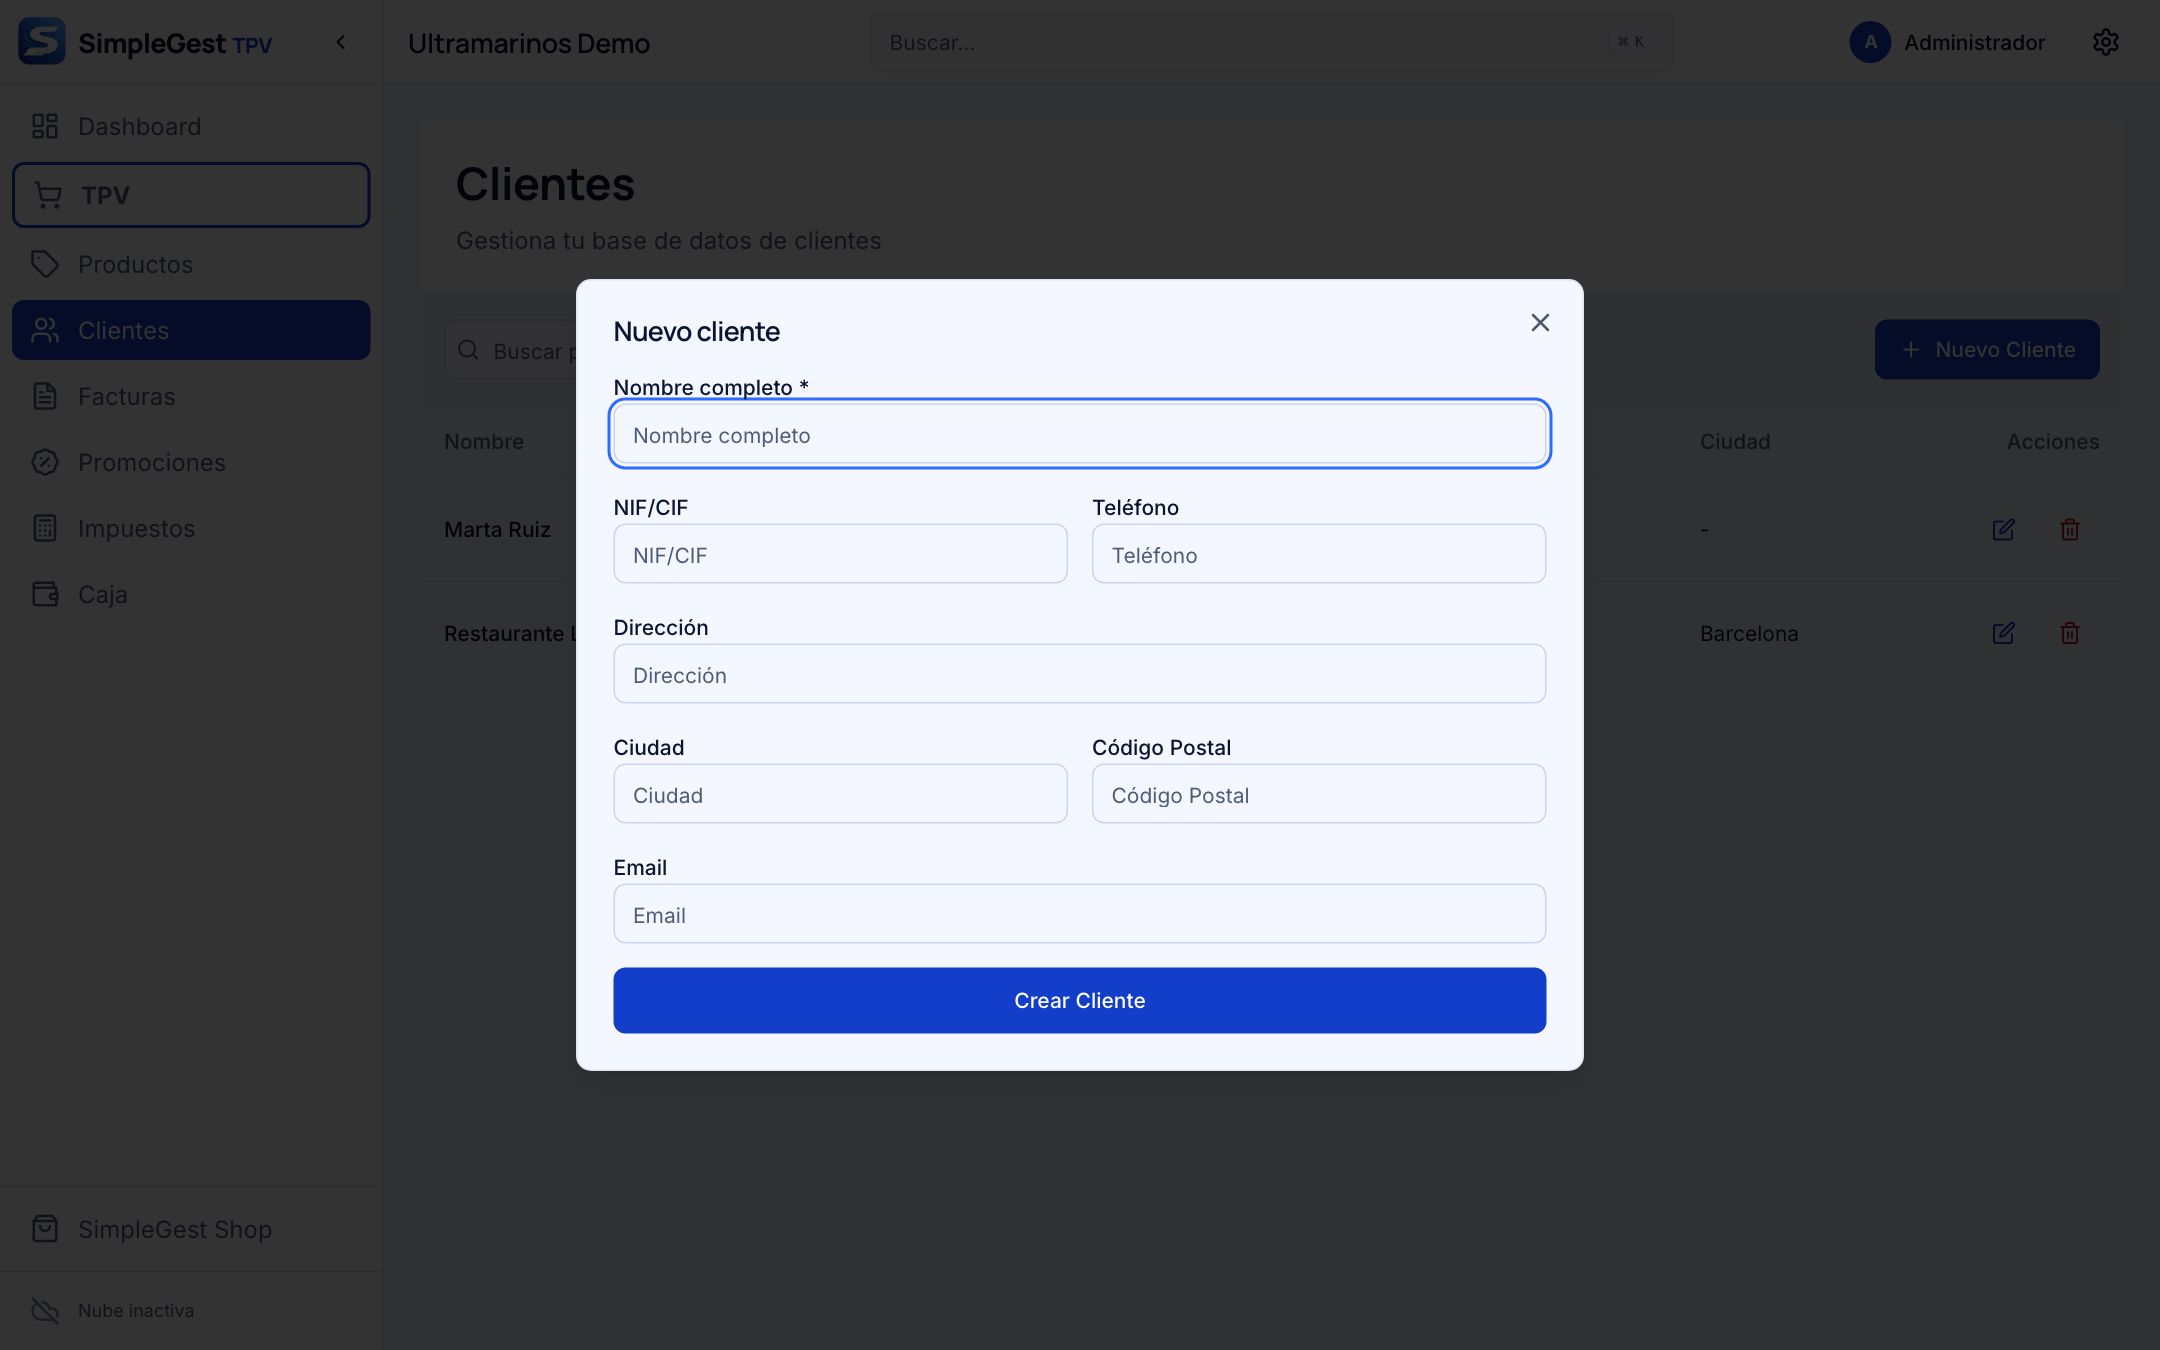2160x1350 pixels.
Task: Open Impuestos section
Action: [191, 528]
